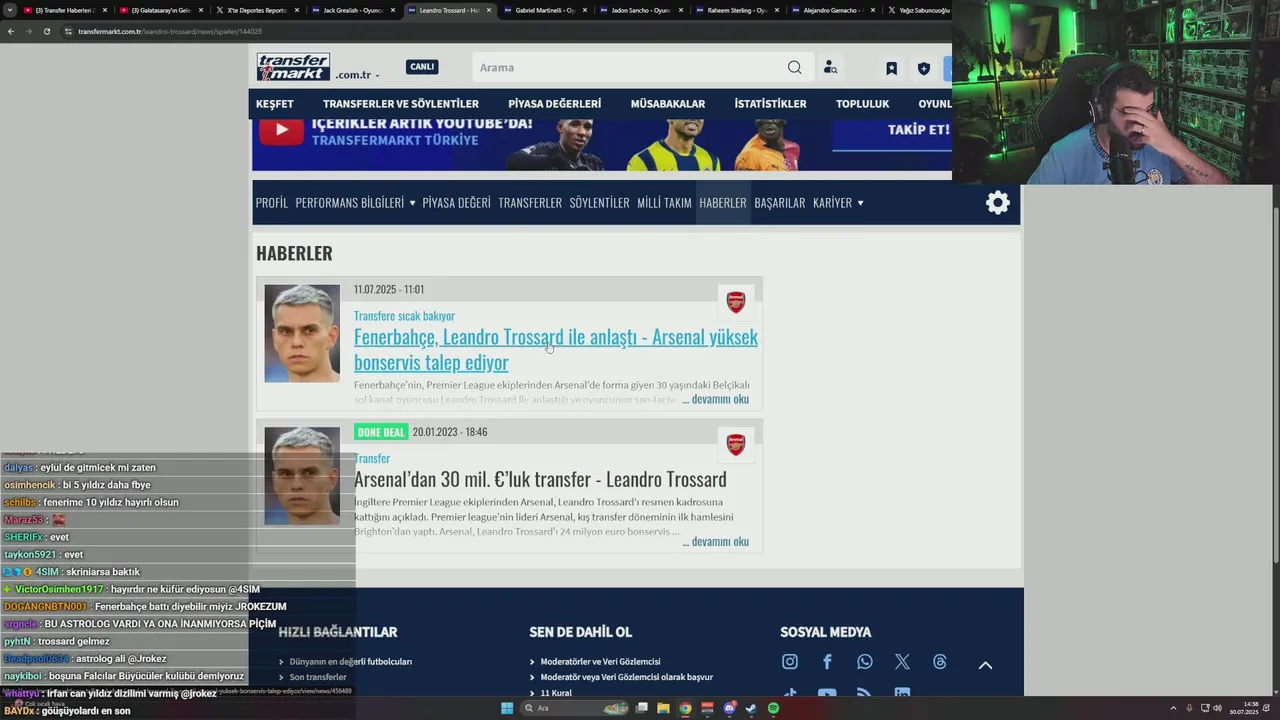
Task: Click the YouTube banner play icon
Action: tap(282, 129)
